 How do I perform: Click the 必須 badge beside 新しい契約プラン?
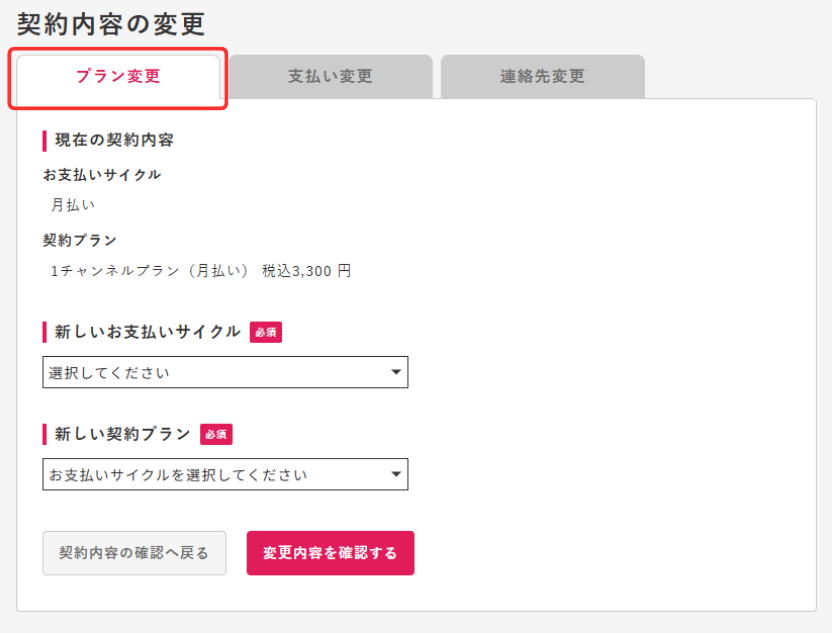point(216,434)
